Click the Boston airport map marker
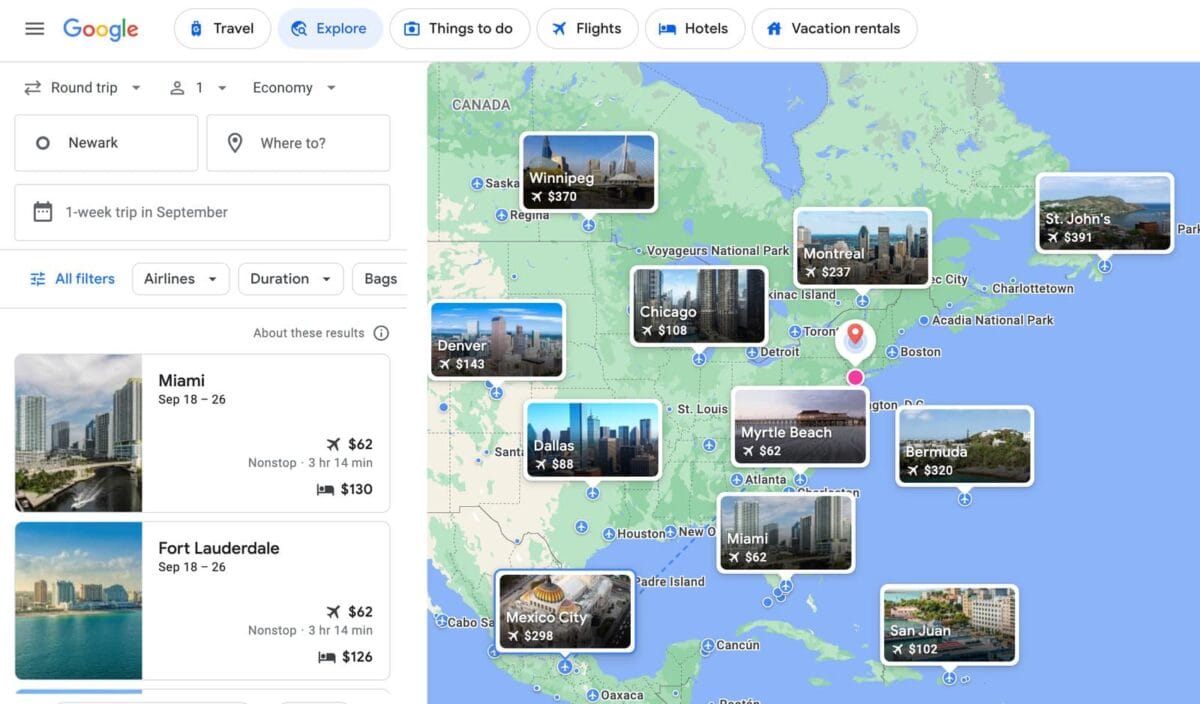 pos(892,352)
